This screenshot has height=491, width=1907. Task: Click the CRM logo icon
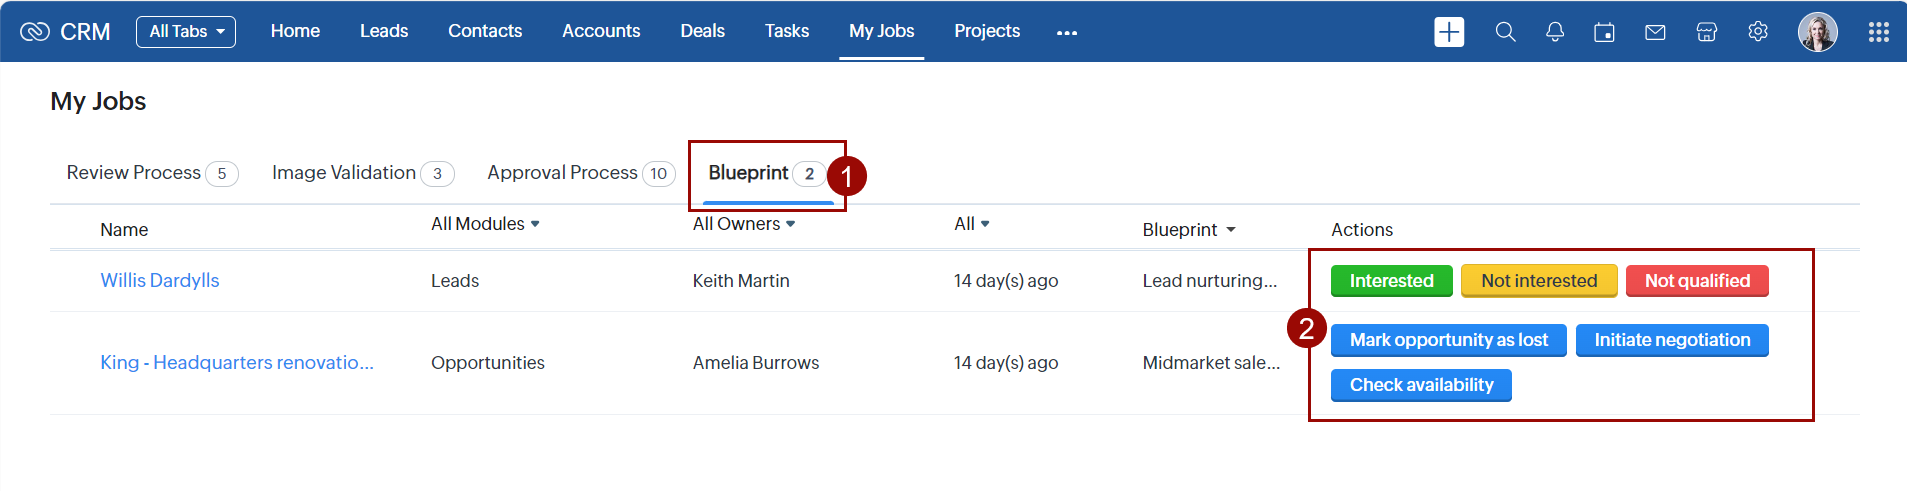click(35, 32)
